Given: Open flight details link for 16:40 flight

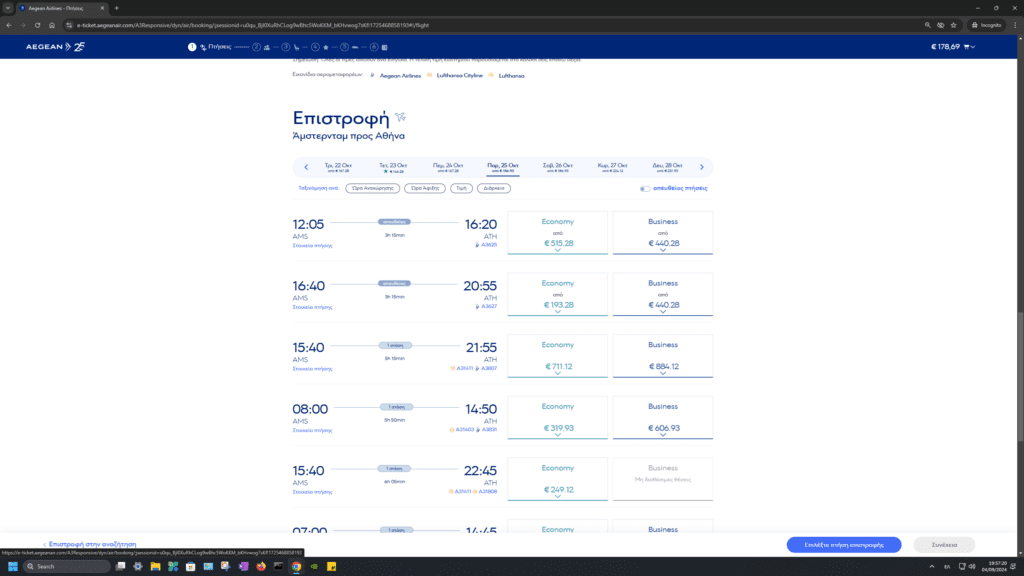Looking at the screenshot, I should (312, 307).
